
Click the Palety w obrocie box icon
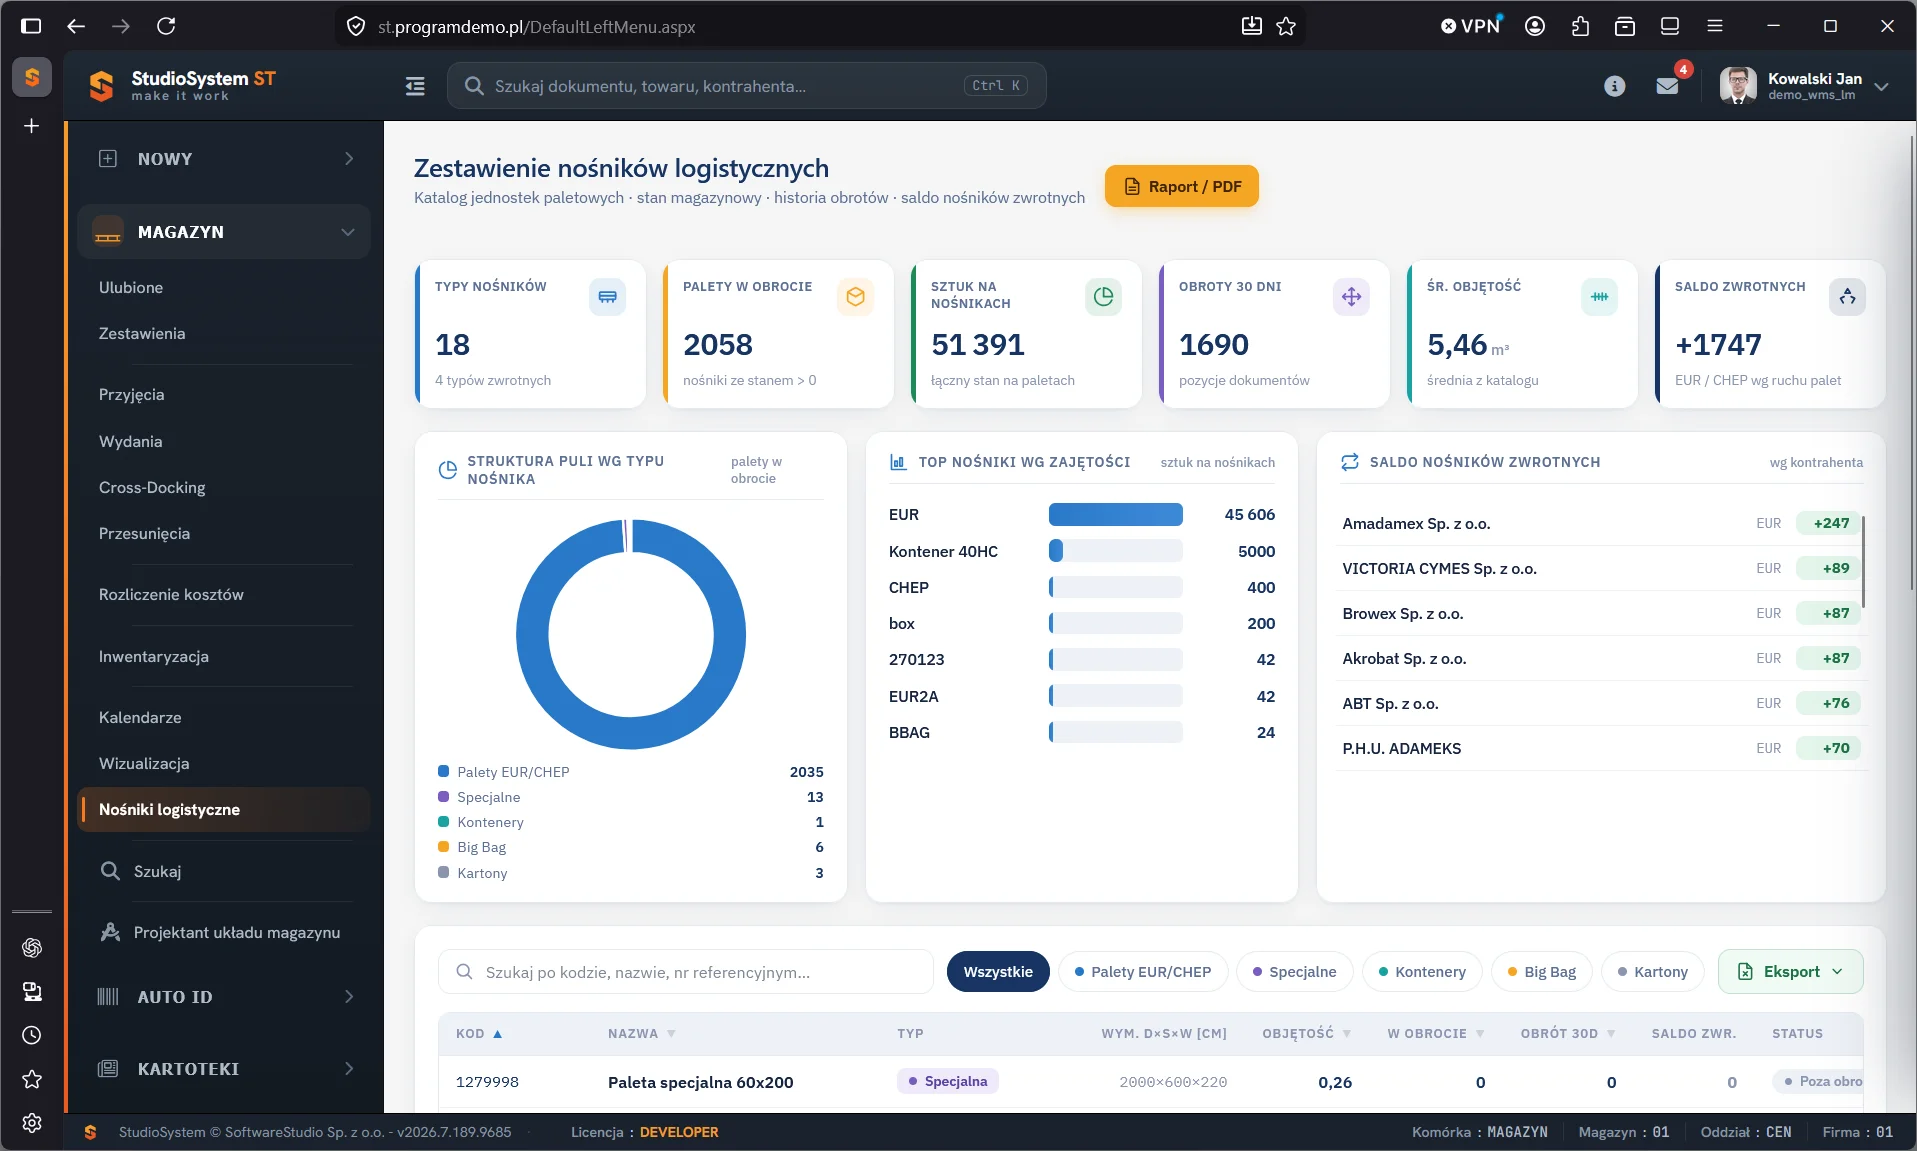[855, 297]
